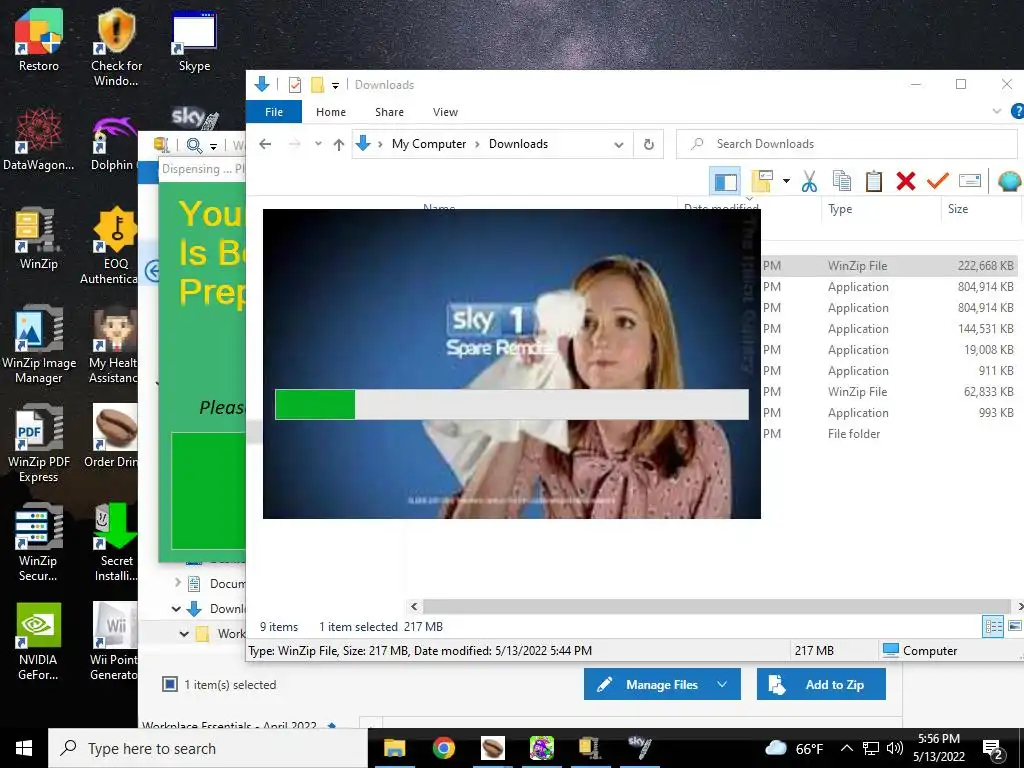The height and width of the screenshot is (768, 1024).
Task: Expand the address bar history dropdown
Action: [x=618, y=144]
